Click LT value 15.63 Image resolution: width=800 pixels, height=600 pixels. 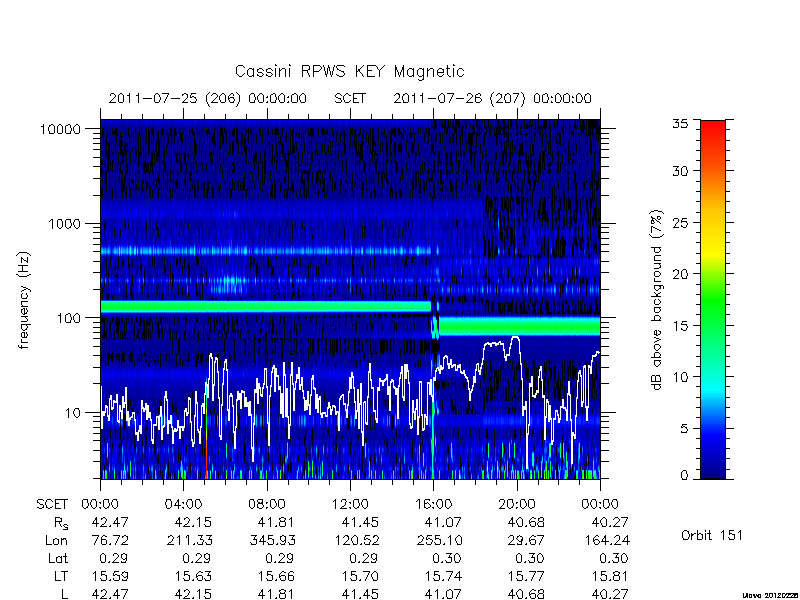pyautogui.click(x=193, y=577)
